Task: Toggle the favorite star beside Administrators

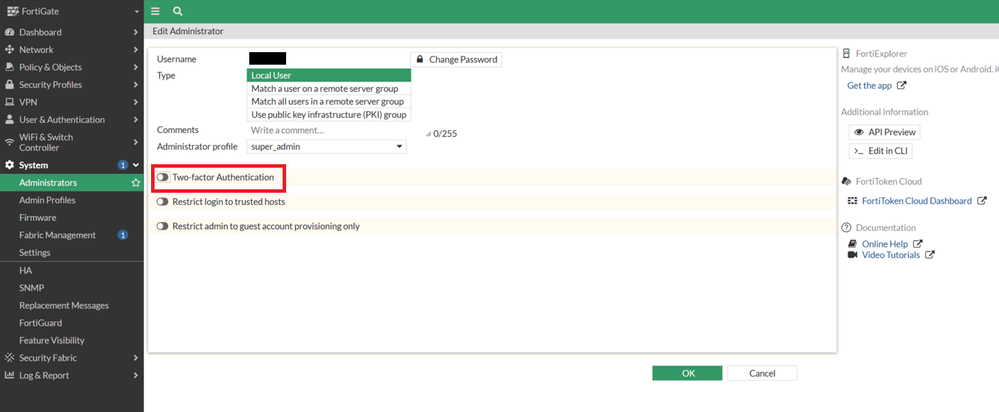Action: pyautogui.click(x=135, y=183)
